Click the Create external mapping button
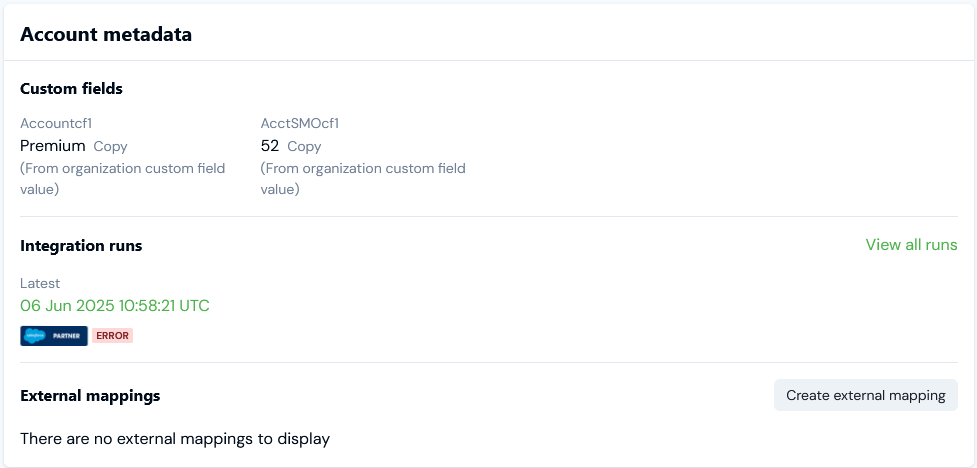The image size is (977, 468). (x=865, y=395)
